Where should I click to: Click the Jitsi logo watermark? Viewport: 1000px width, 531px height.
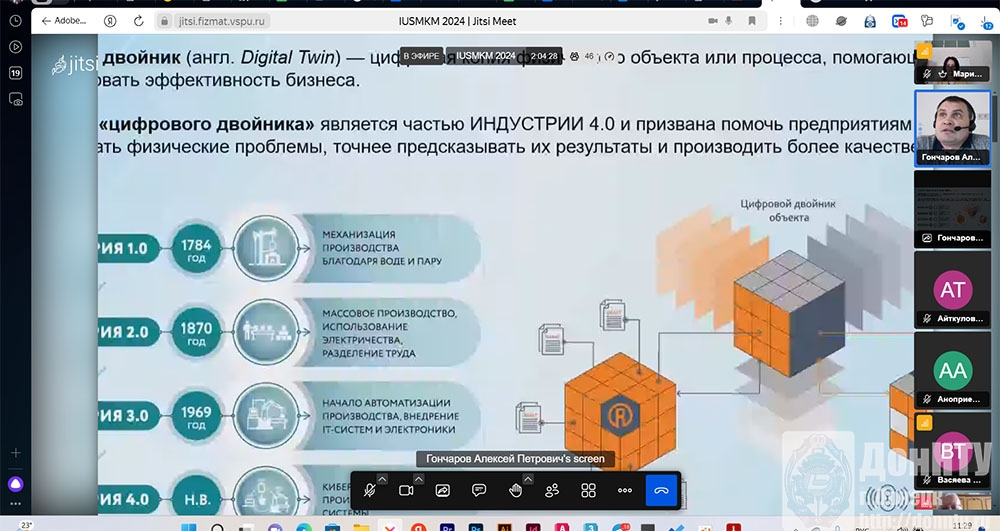tap(75, 64)
